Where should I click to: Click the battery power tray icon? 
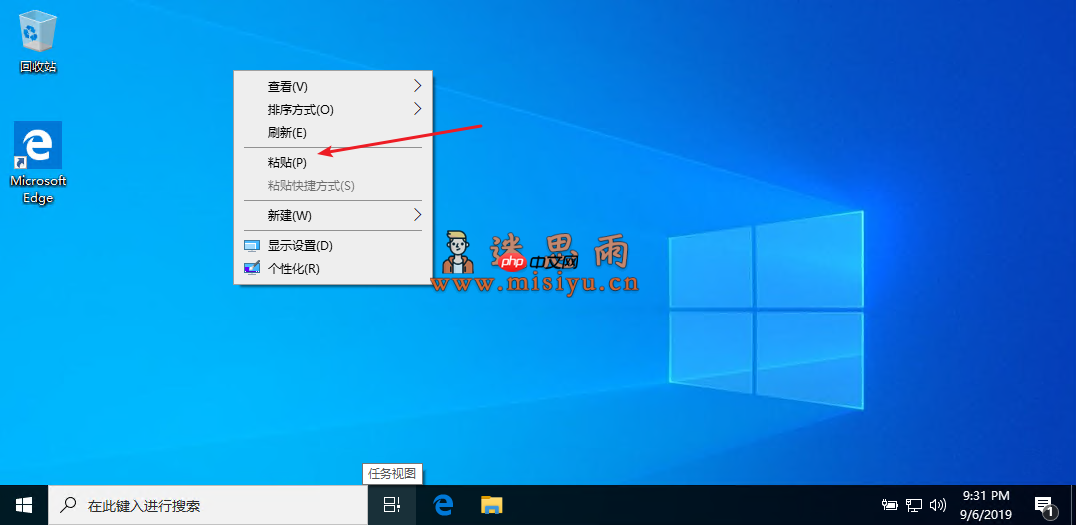tap(889, 506)
